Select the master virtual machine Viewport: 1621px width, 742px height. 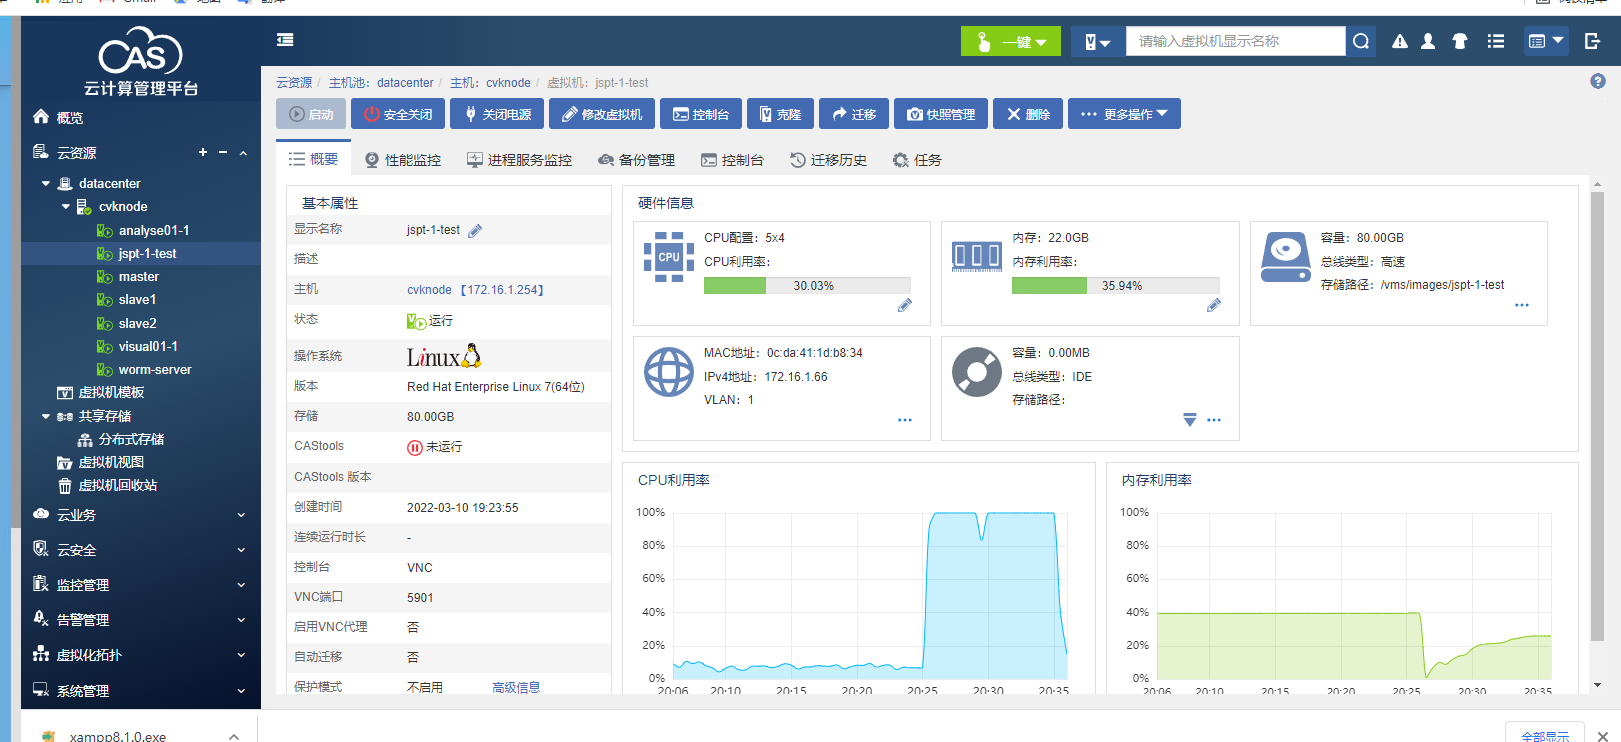(139, 277)
